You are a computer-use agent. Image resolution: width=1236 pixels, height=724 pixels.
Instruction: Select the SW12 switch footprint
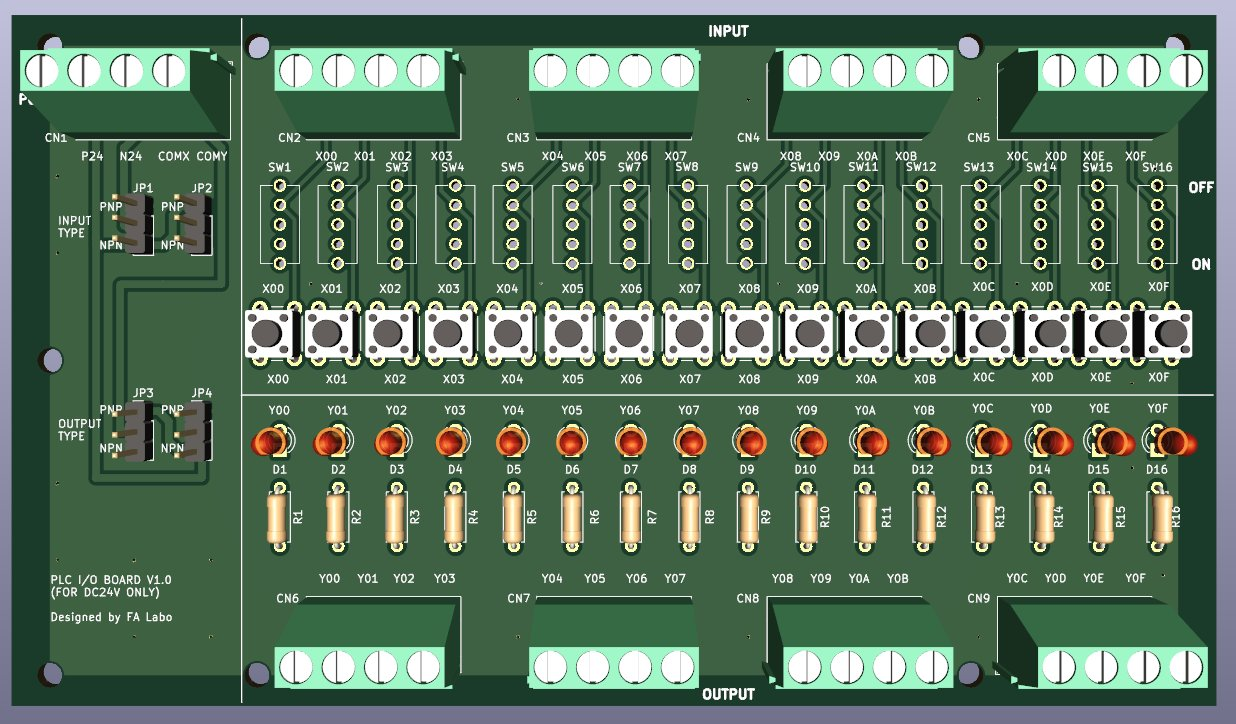tap(921, 225)
